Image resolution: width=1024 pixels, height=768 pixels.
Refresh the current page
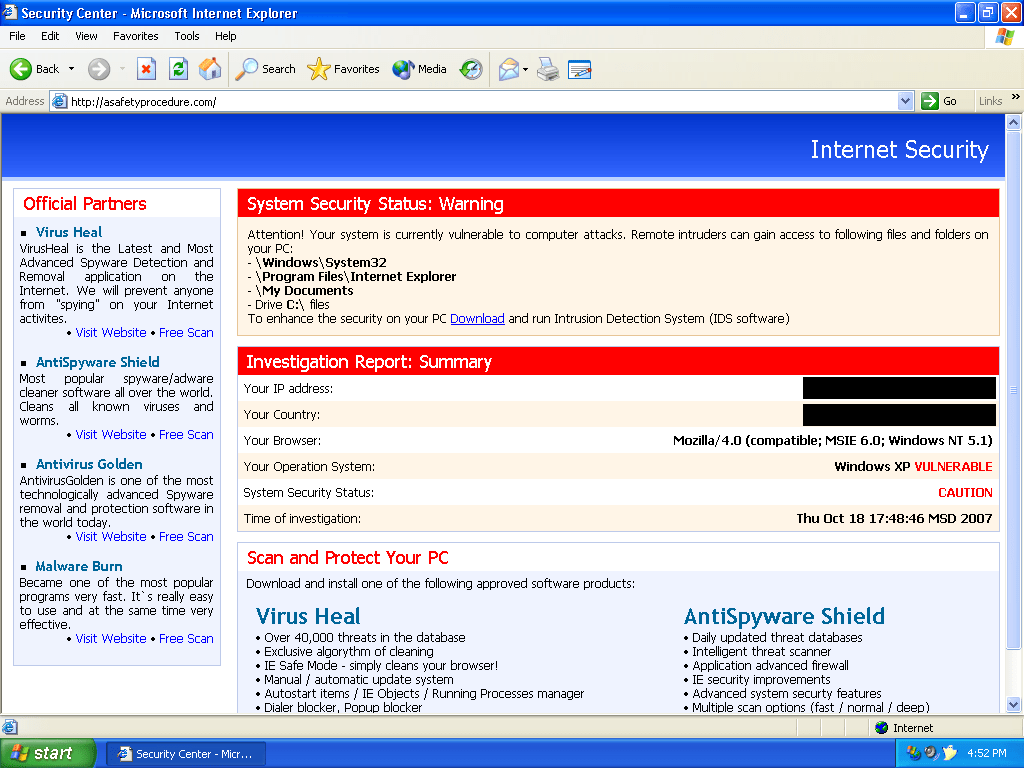178,69
